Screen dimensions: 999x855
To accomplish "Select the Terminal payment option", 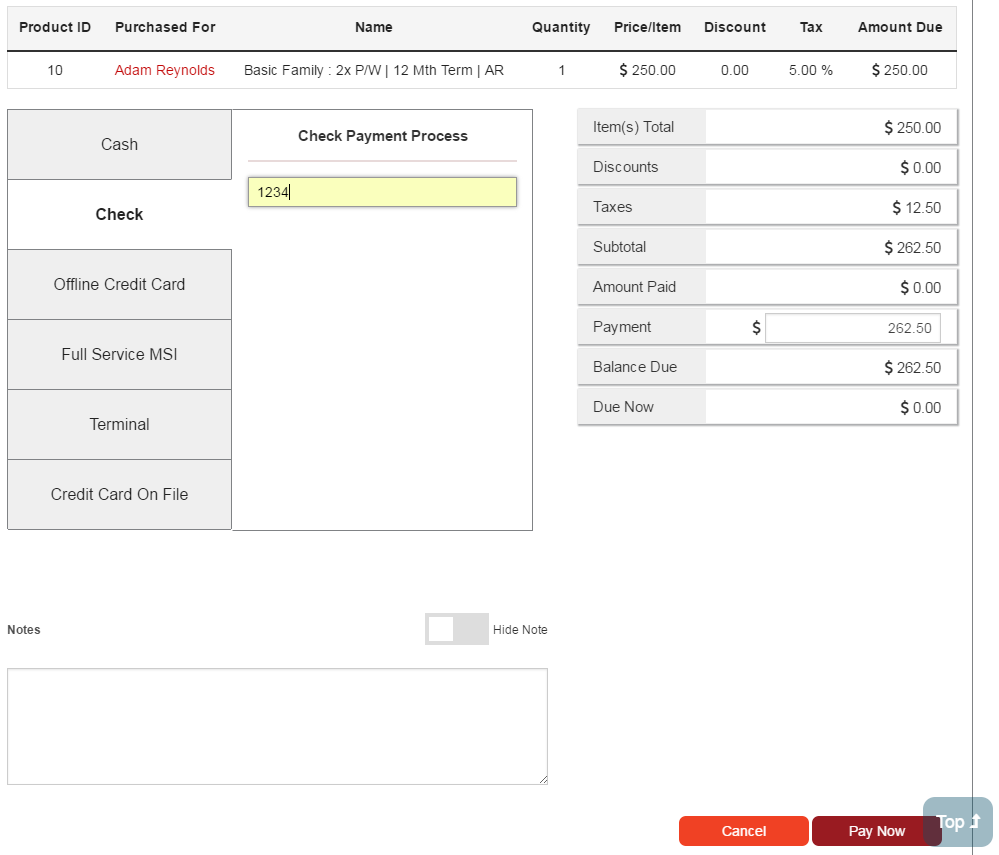I will (119, 425).
